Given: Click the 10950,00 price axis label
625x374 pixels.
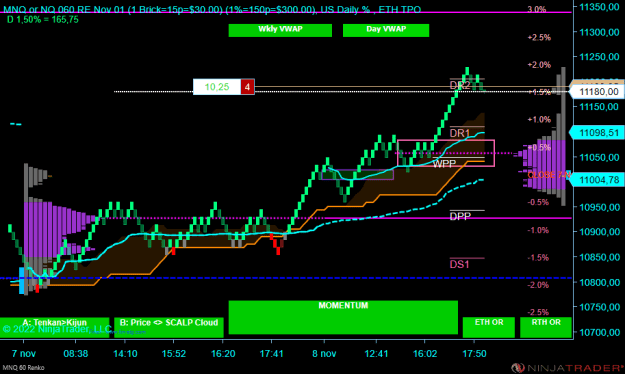Looking at the screenshot, I should (599, 207).
